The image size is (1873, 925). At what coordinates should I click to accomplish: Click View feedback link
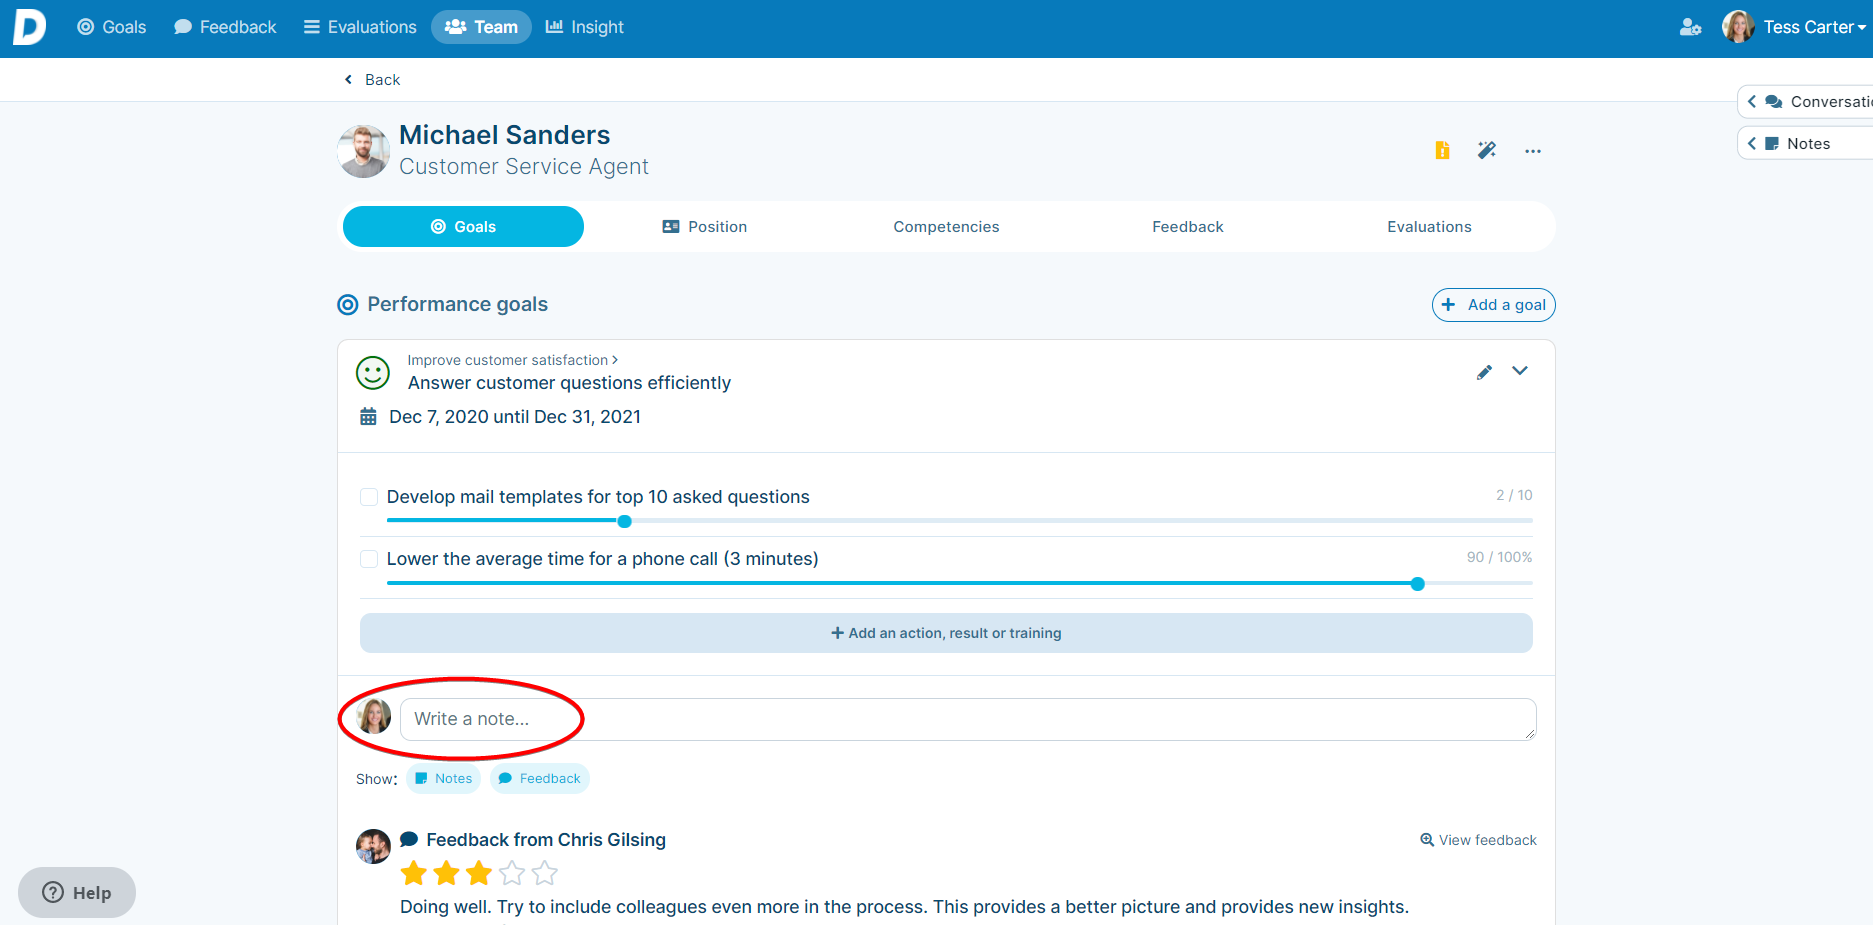pos(1478,840)
